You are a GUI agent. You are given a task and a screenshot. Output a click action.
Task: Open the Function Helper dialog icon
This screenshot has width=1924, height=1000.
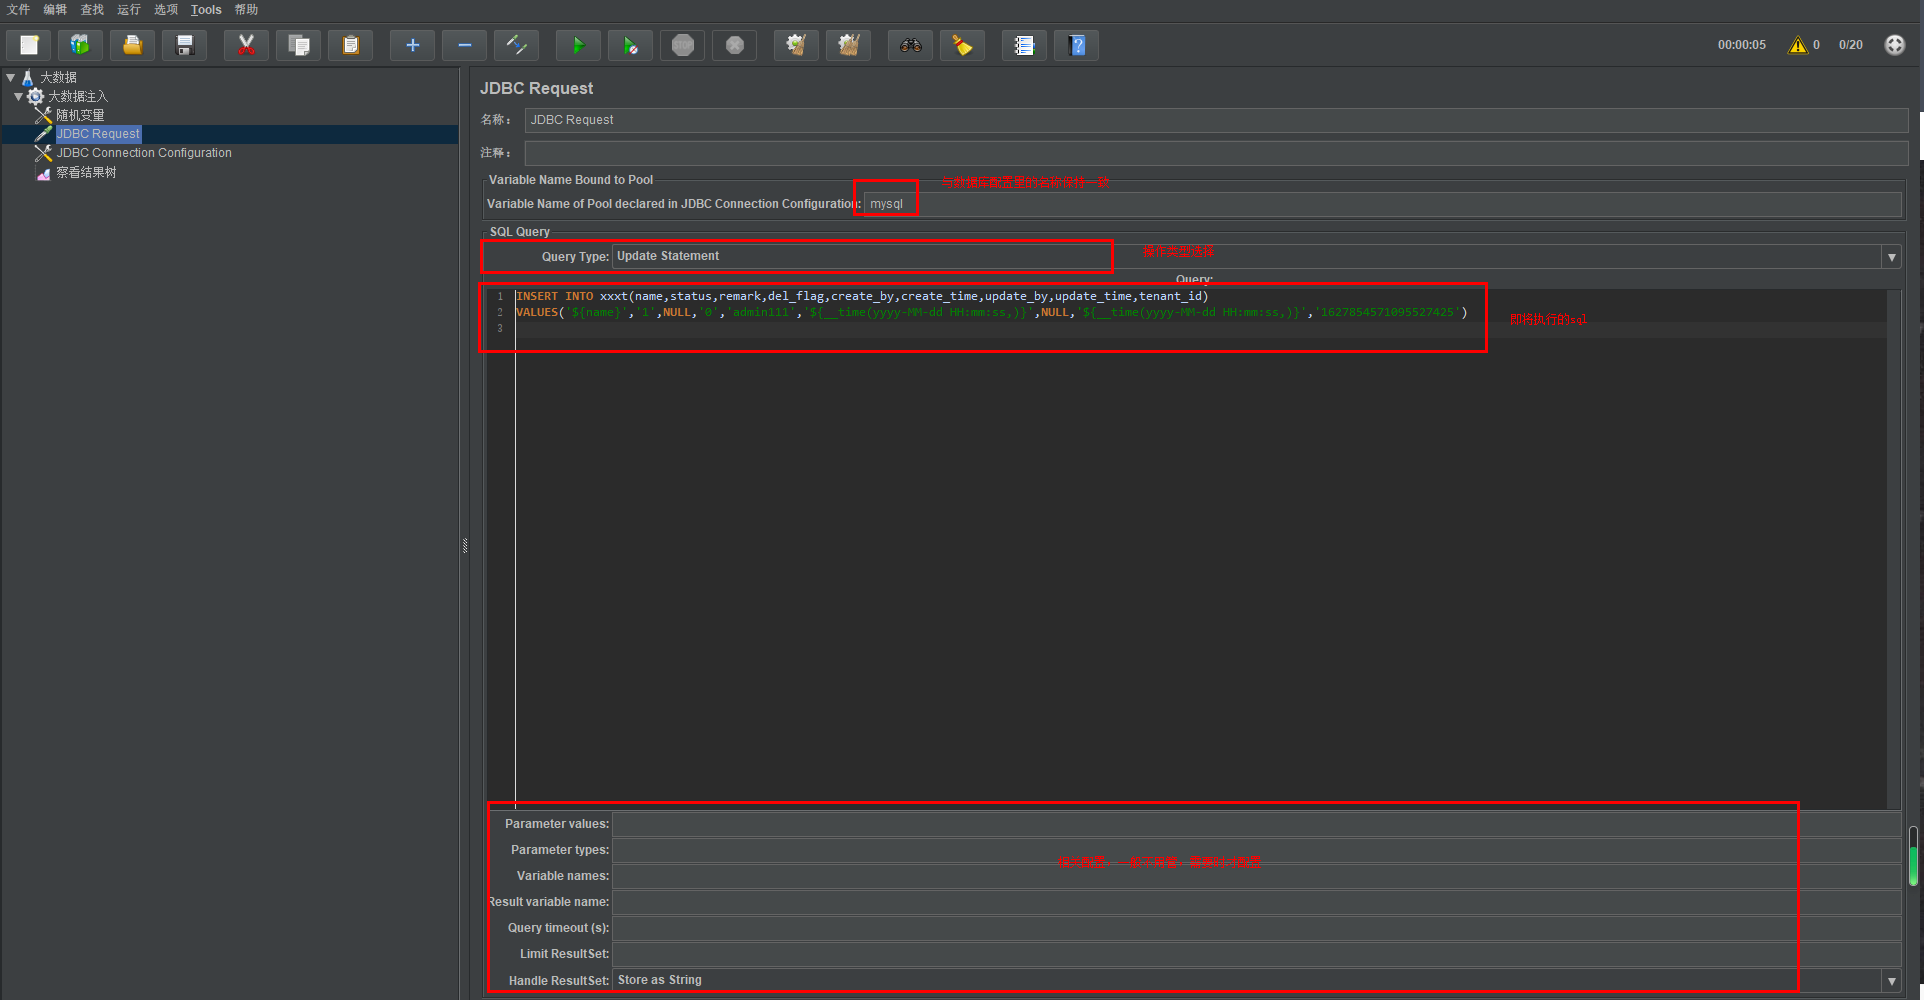(x=1024, y=45)
